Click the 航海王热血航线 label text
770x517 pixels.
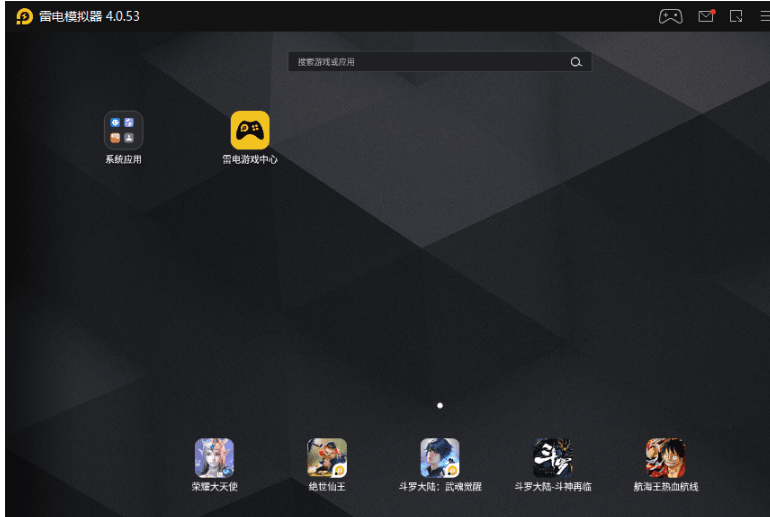click(665, 487)
